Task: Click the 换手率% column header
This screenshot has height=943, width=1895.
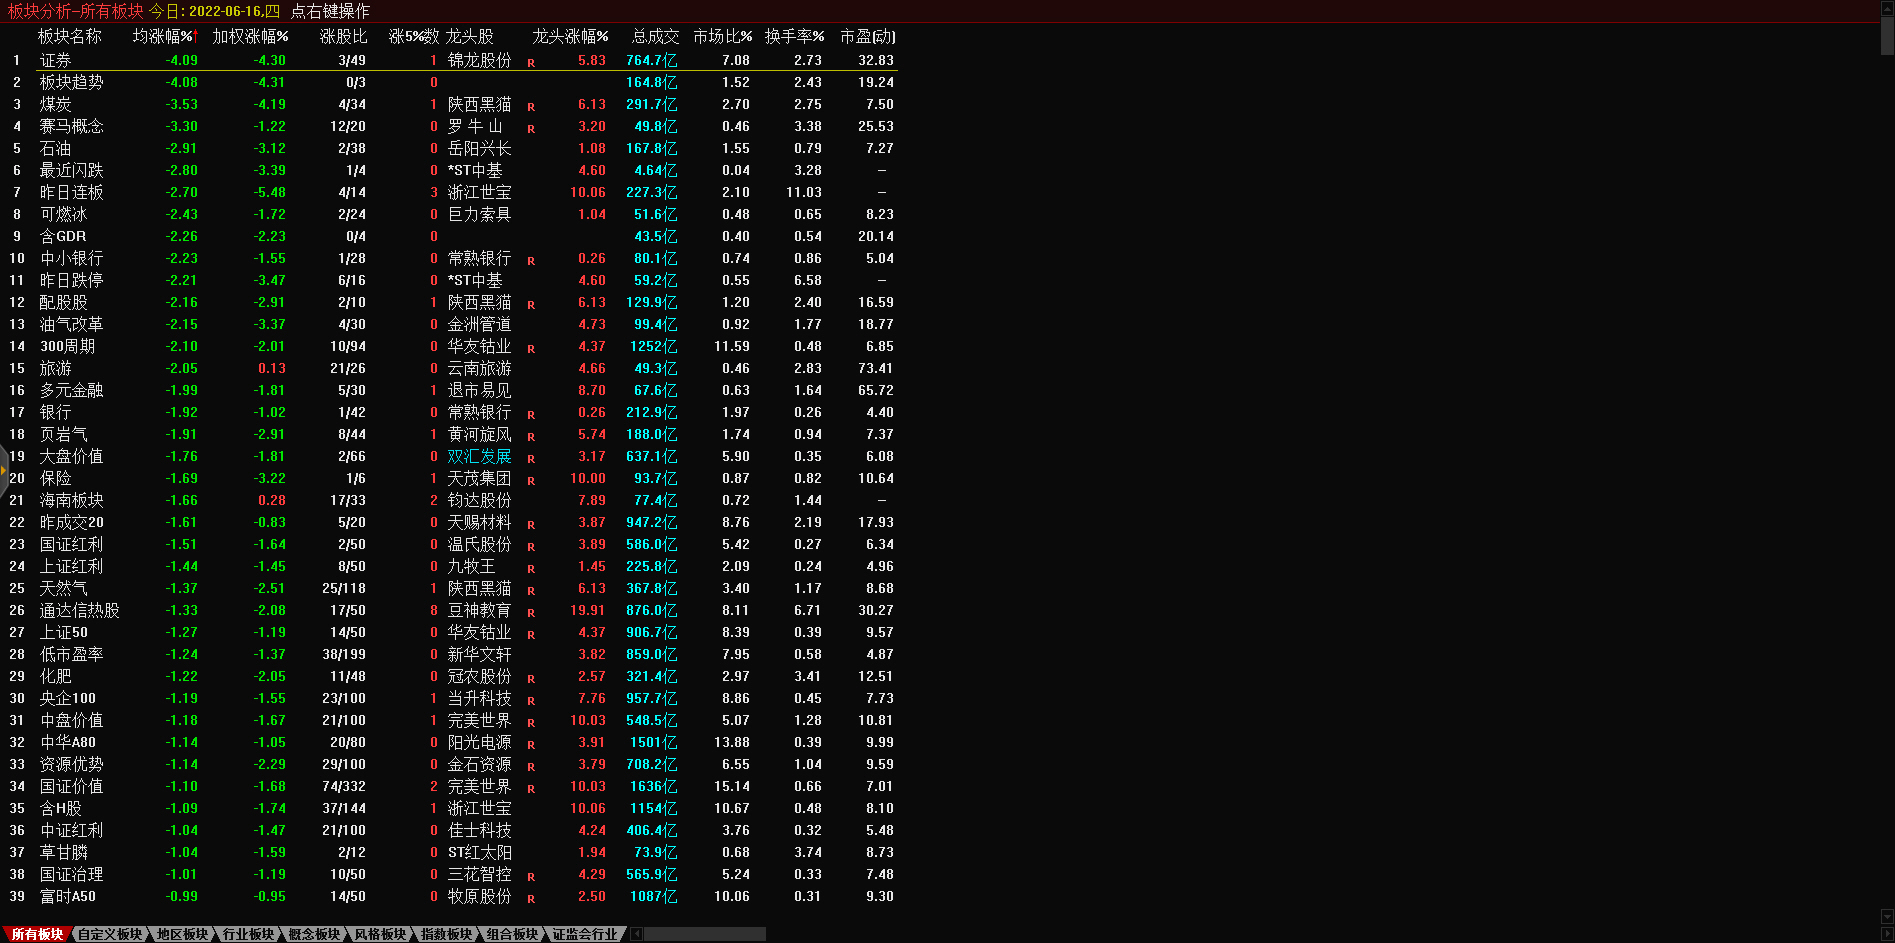Action: click(794, 37)
